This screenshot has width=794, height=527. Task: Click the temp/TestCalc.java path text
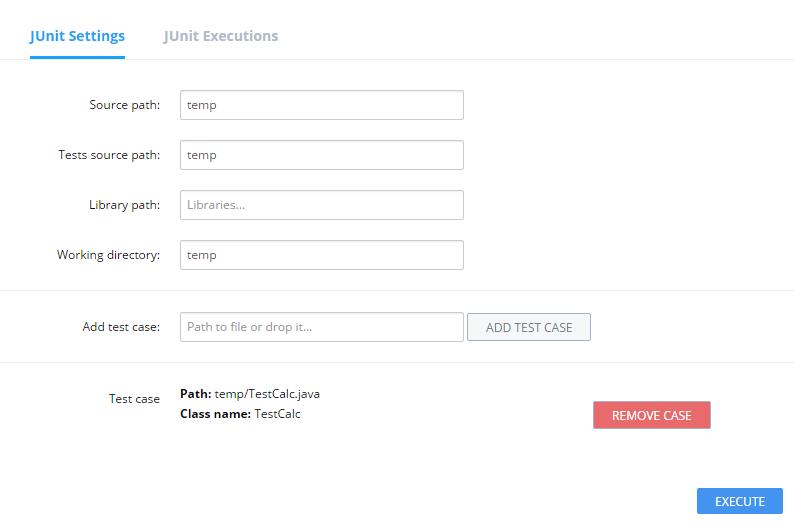(267, 394)
